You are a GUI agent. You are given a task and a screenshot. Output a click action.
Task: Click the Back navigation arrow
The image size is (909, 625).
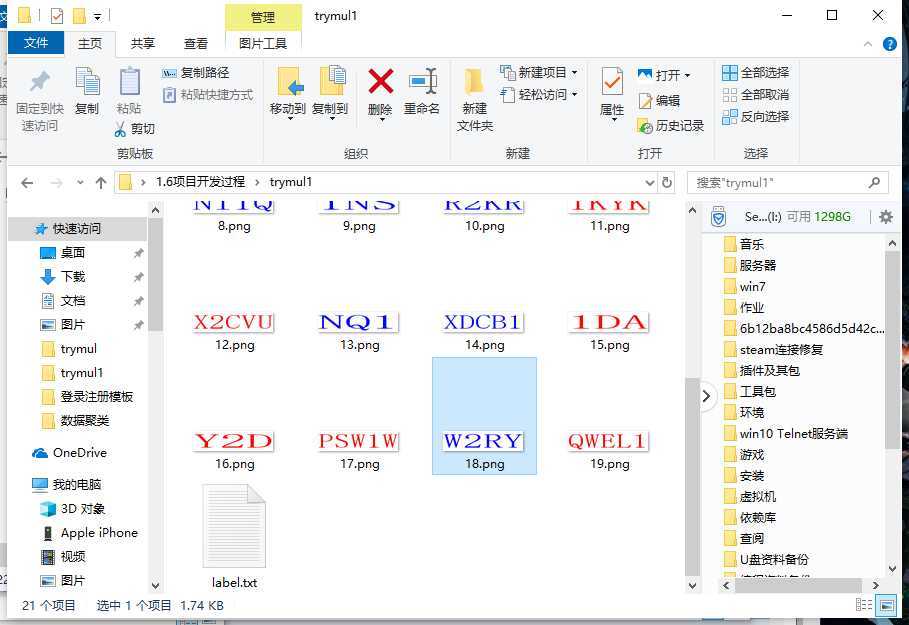pyautogui.click(x=27, y=183)
